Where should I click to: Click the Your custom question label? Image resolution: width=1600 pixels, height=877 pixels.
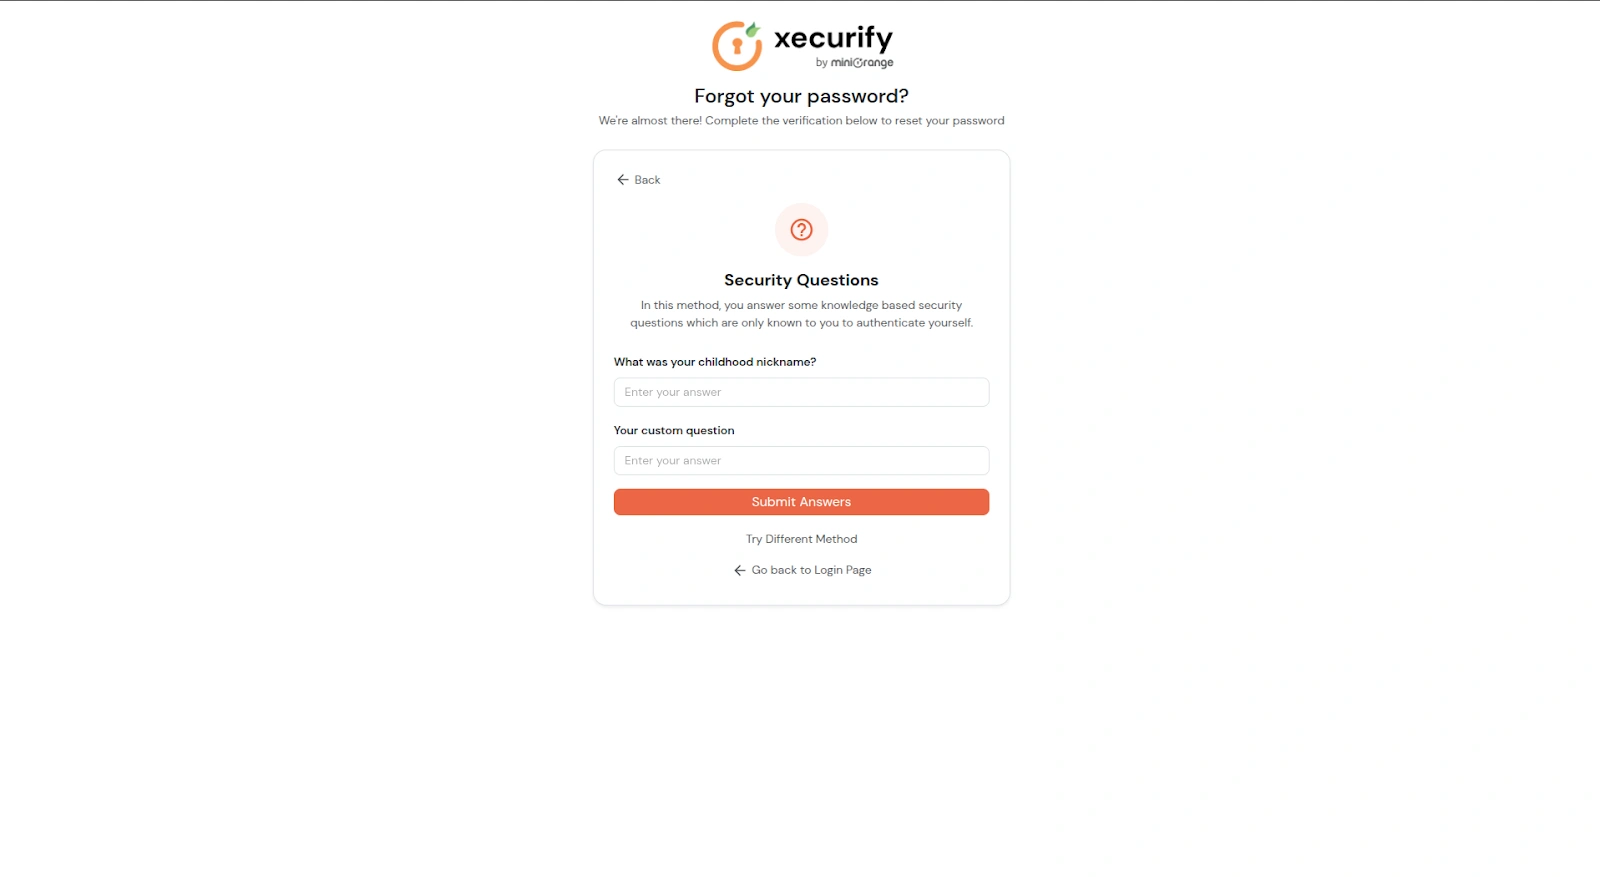click(x=674, y=430)
